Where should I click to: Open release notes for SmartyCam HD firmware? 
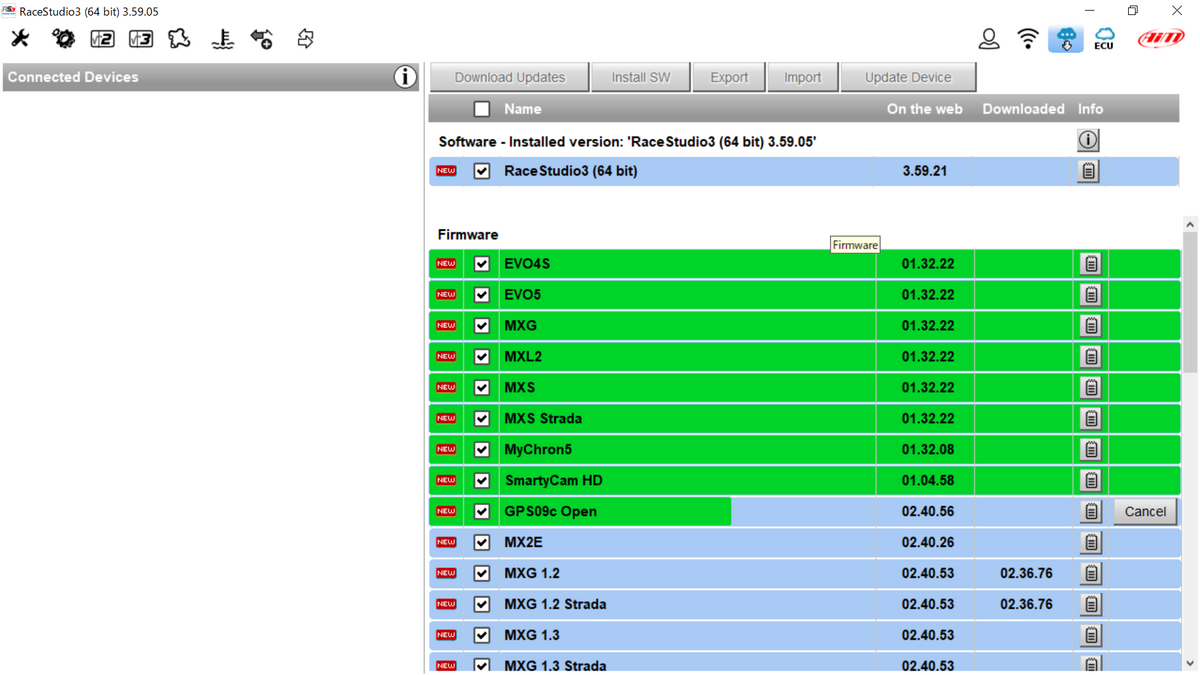point(1091,481)
